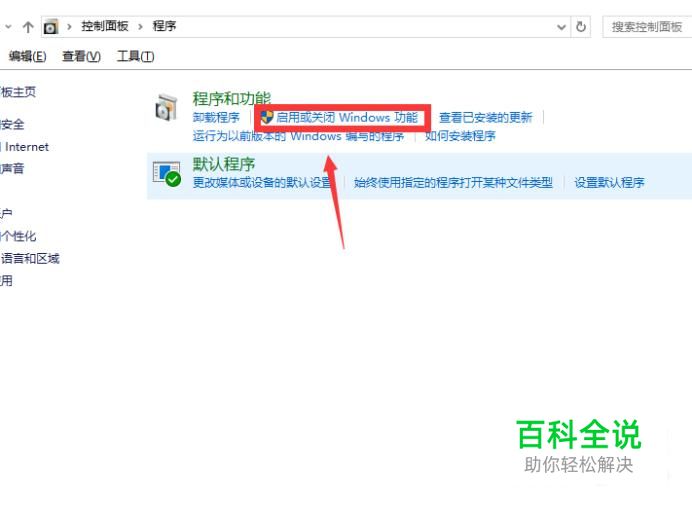Screen dimensions: 692x509
Task: Click 查看已安装的更新 link
Action: tap(485, 117)
